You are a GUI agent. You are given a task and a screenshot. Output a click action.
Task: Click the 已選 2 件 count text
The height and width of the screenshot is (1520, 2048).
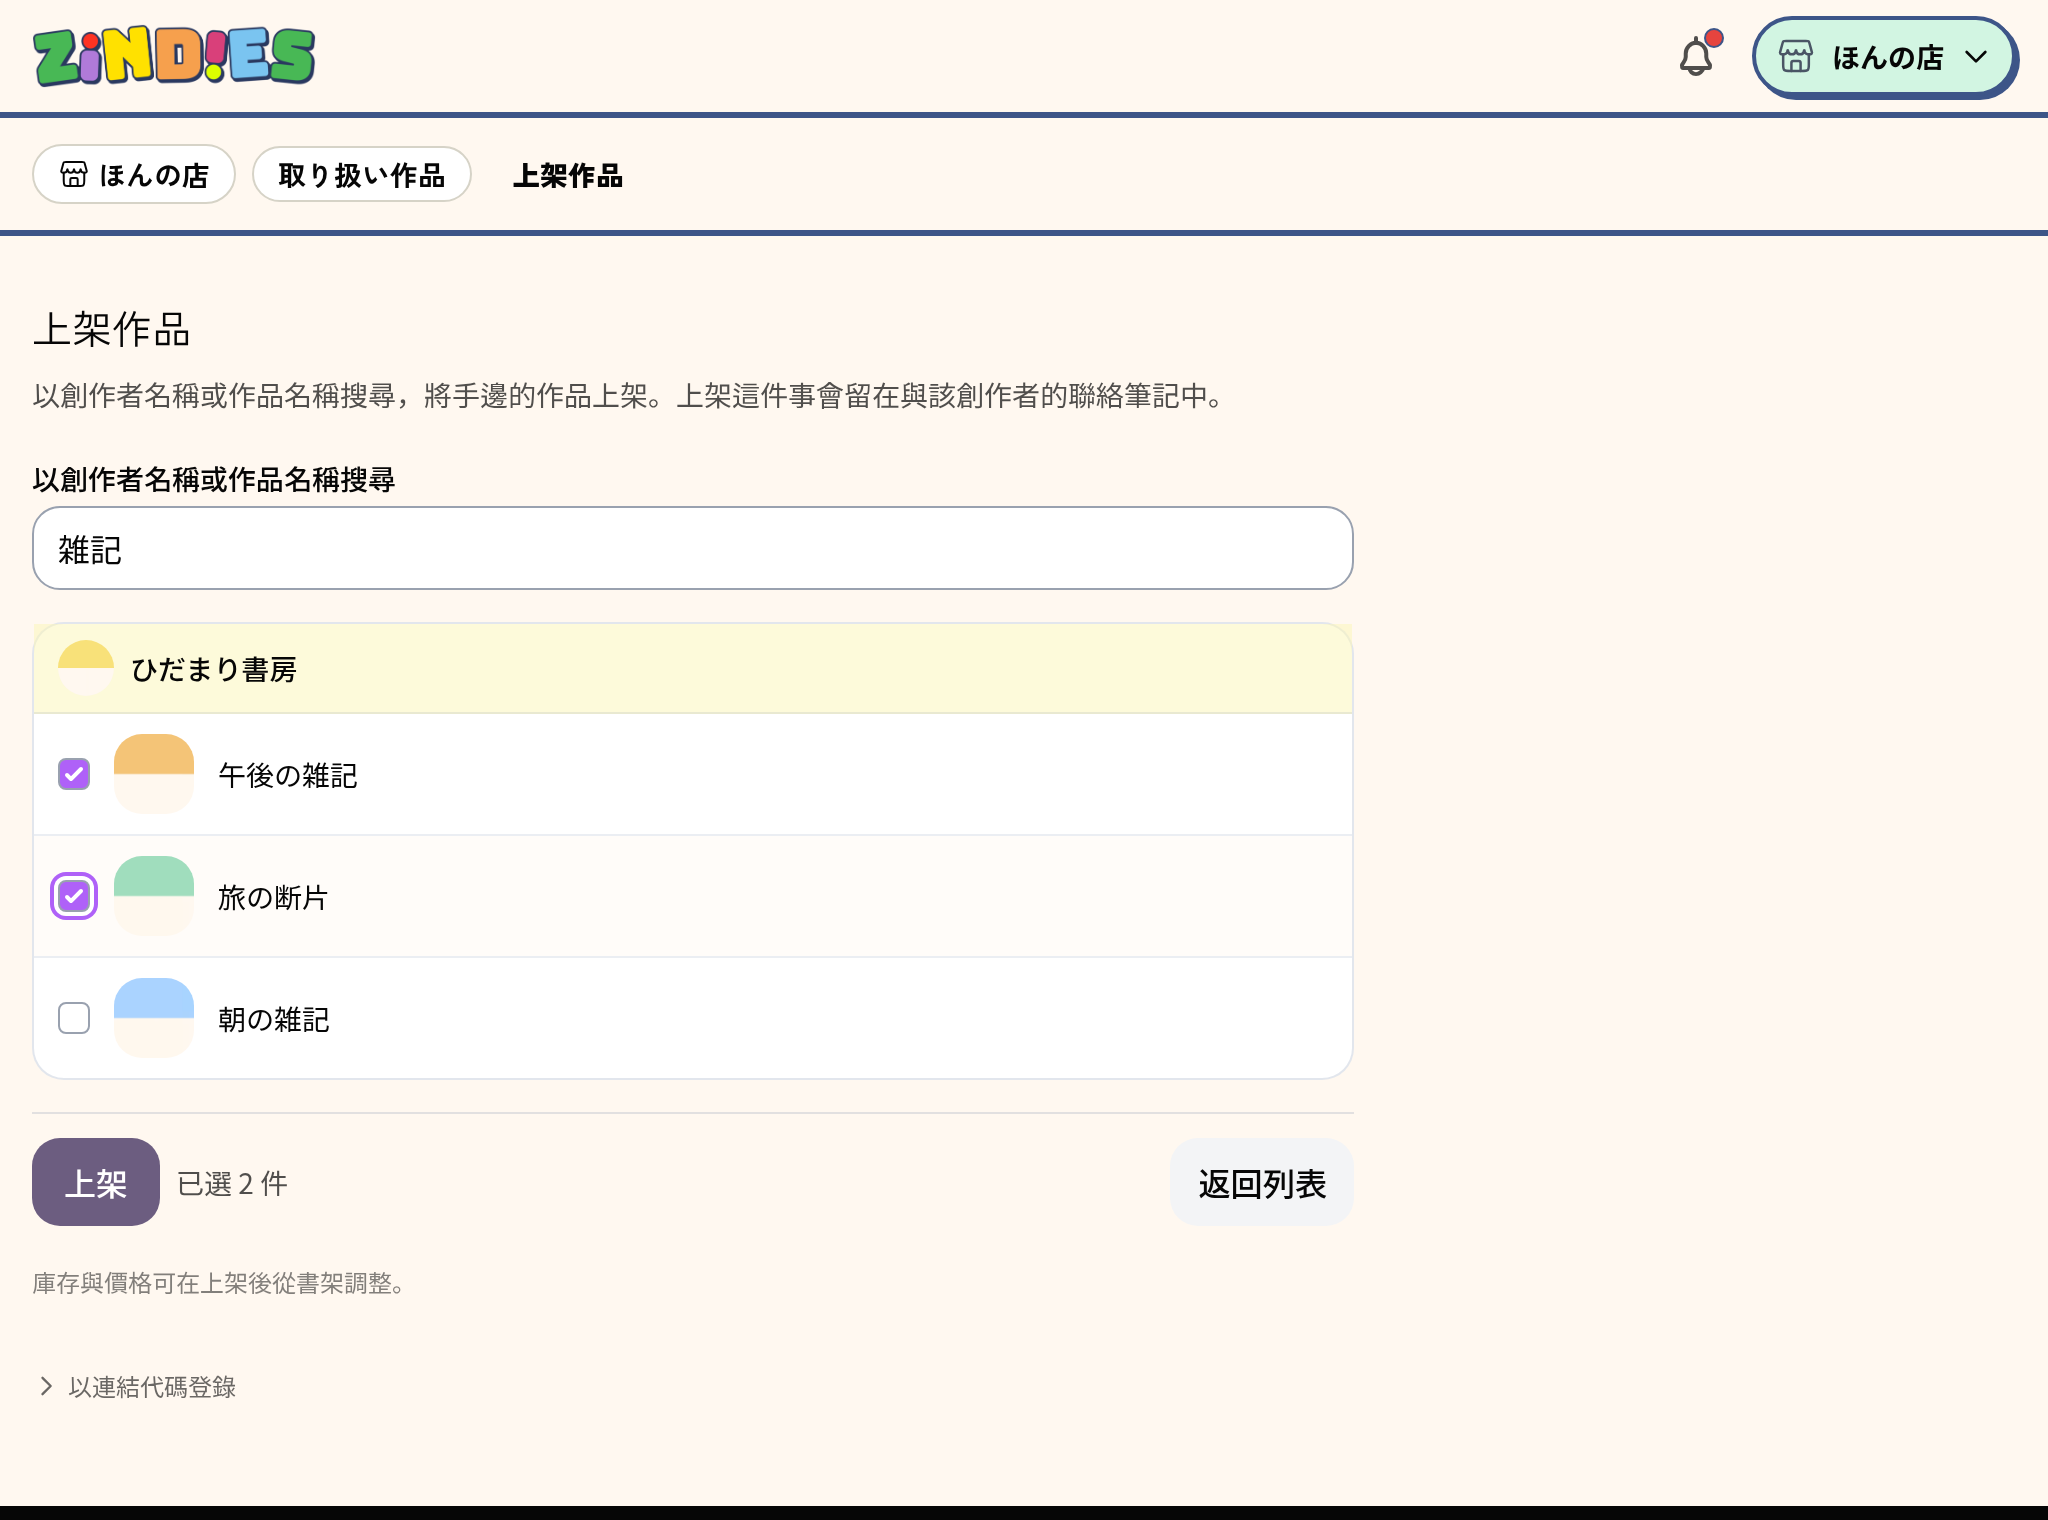(232, 1183)
